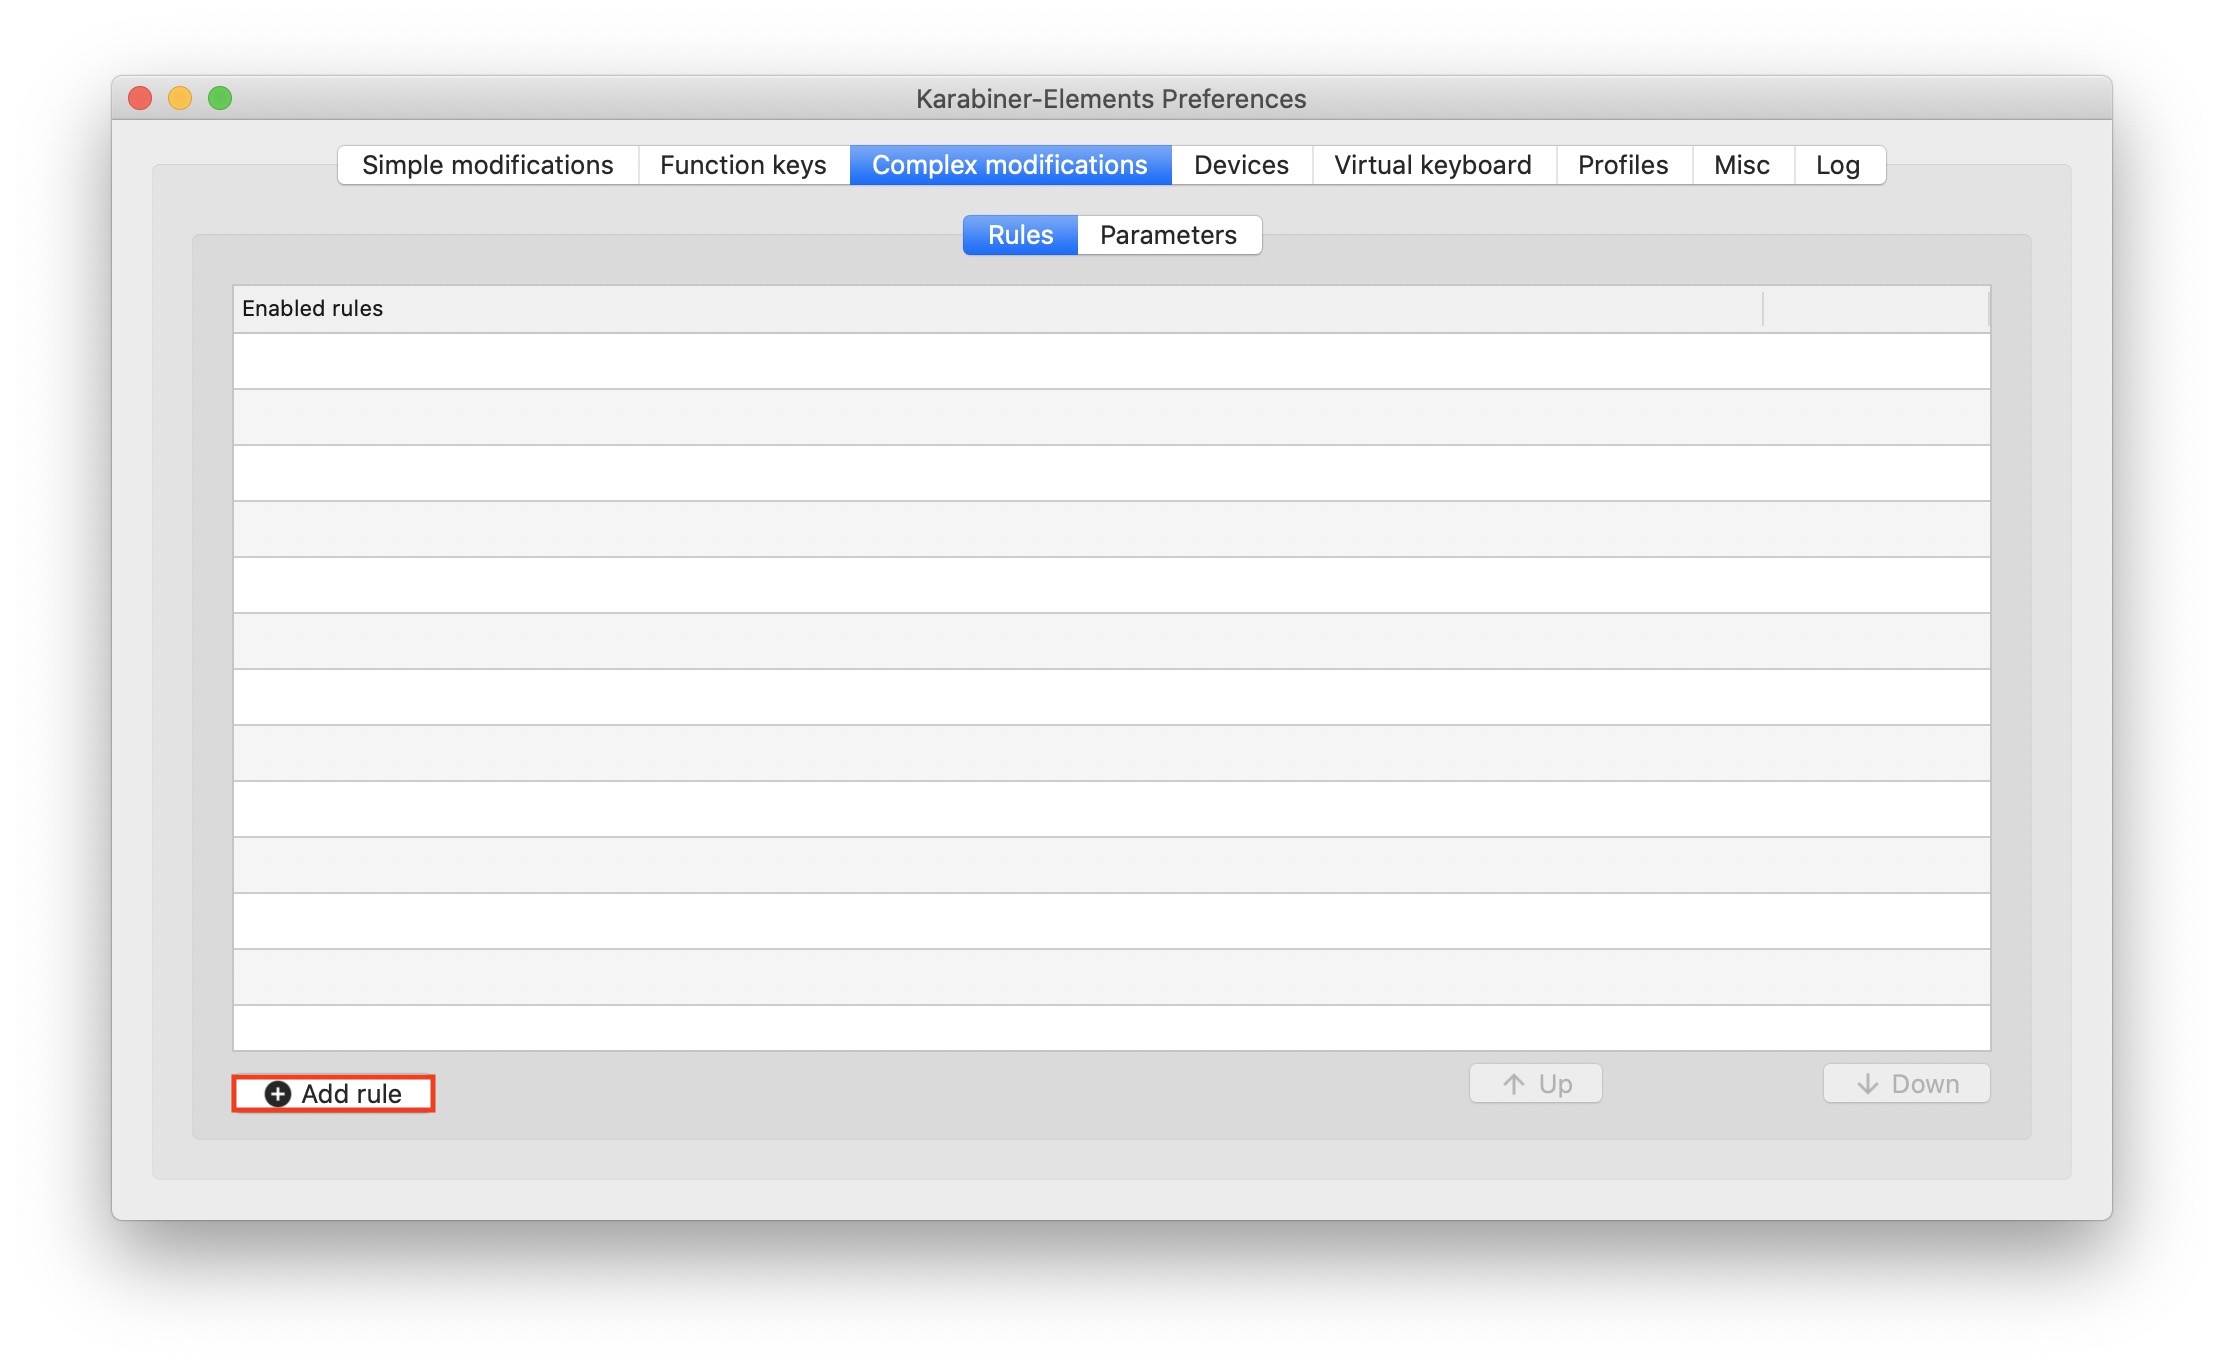Go to the Devices tab
Screen dimensions: 2224x1368
[x=1240, y=165]
